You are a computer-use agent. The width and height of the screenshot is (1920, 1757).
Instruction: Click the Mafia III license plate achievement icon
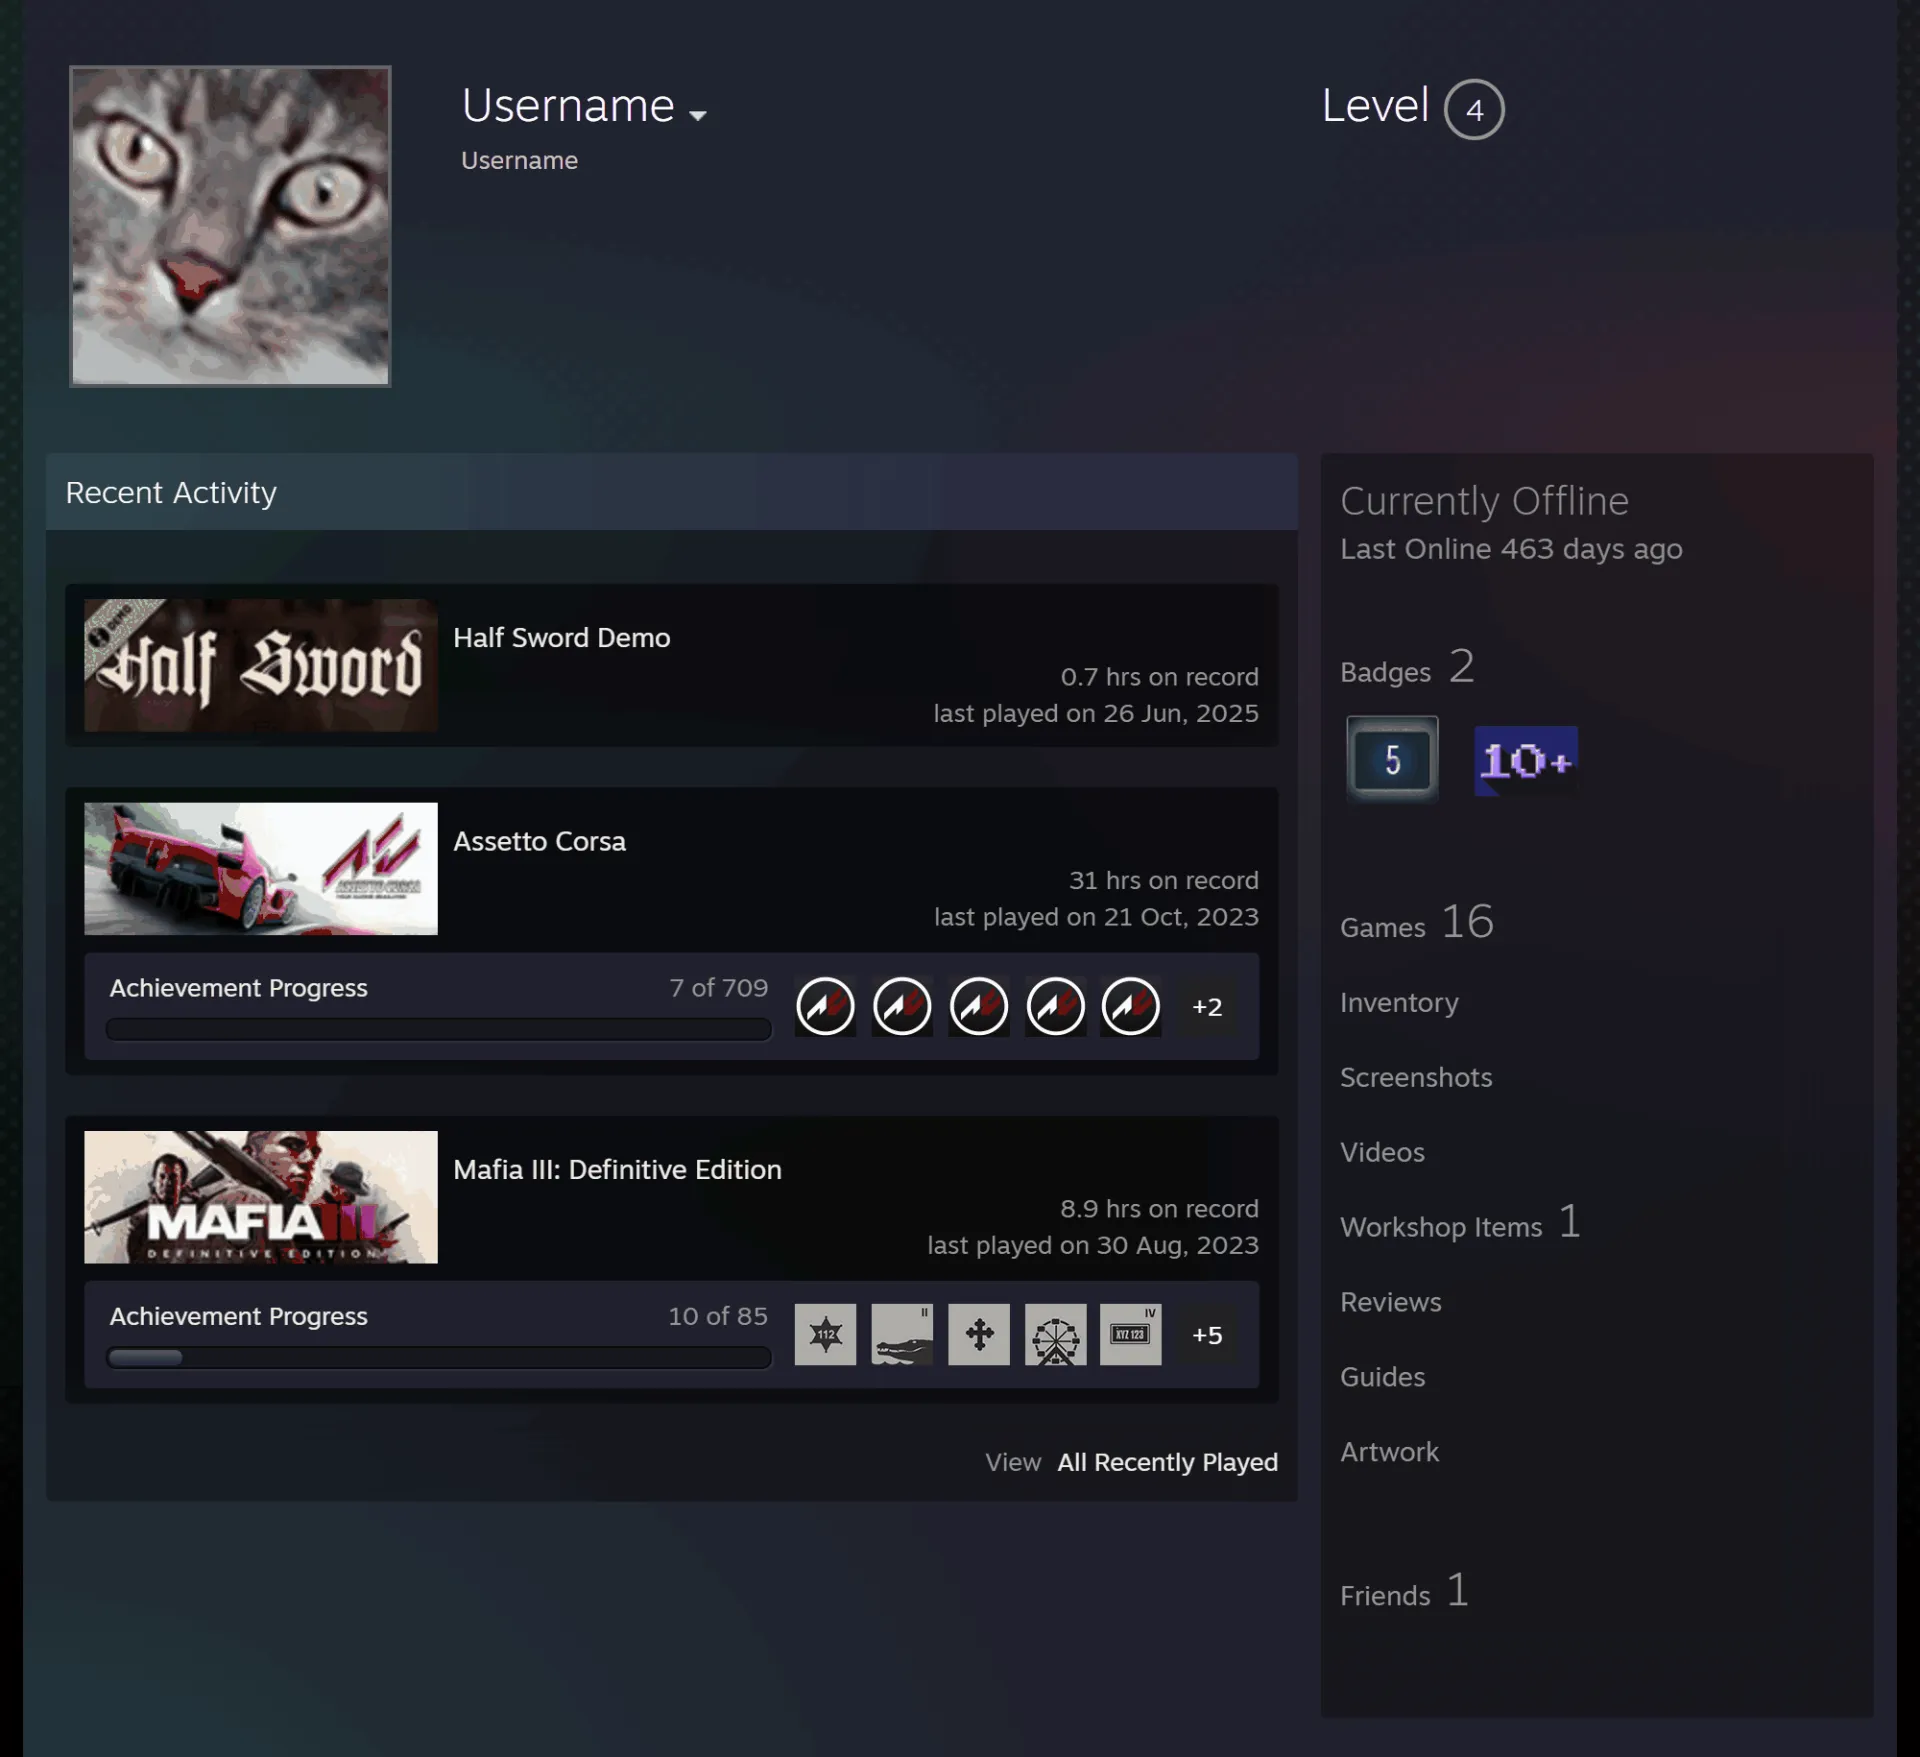tap(1131, 1334)
